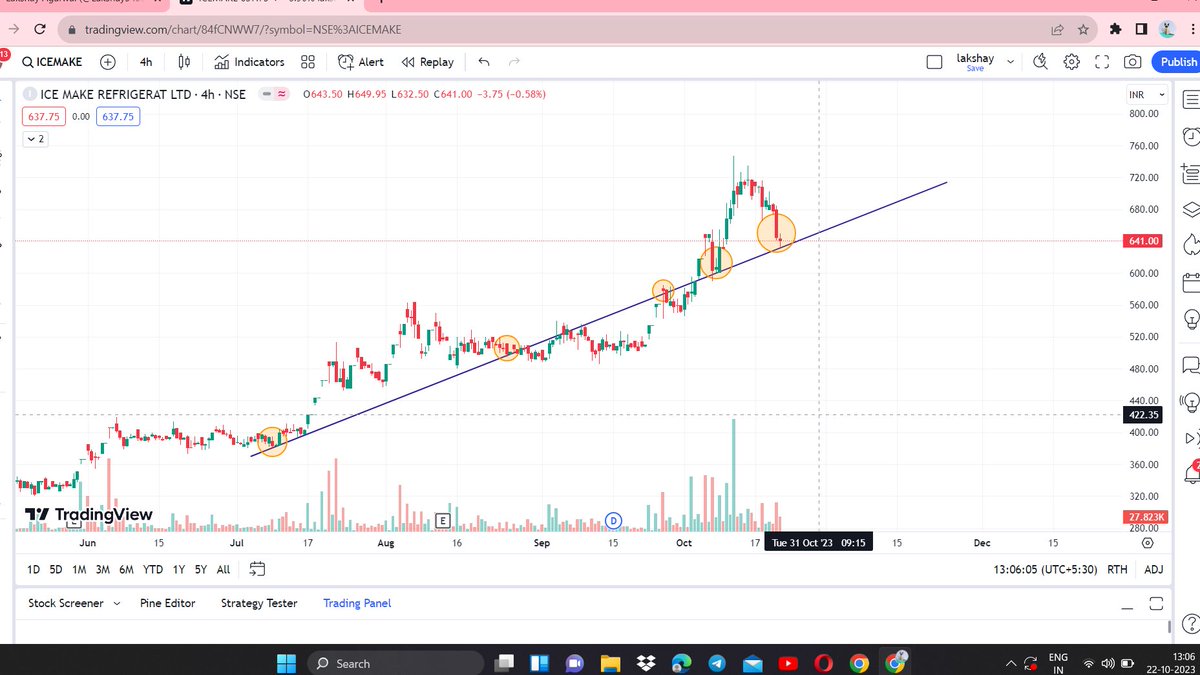Open the hotlists flame icon in sidebar
1200x675 pixels.
[x=1190, y=245]
